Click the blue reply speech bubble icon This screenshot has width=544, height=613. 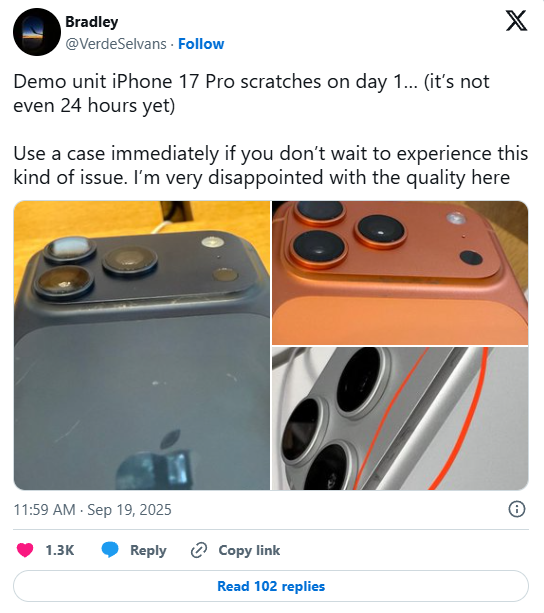coord(110,550)
